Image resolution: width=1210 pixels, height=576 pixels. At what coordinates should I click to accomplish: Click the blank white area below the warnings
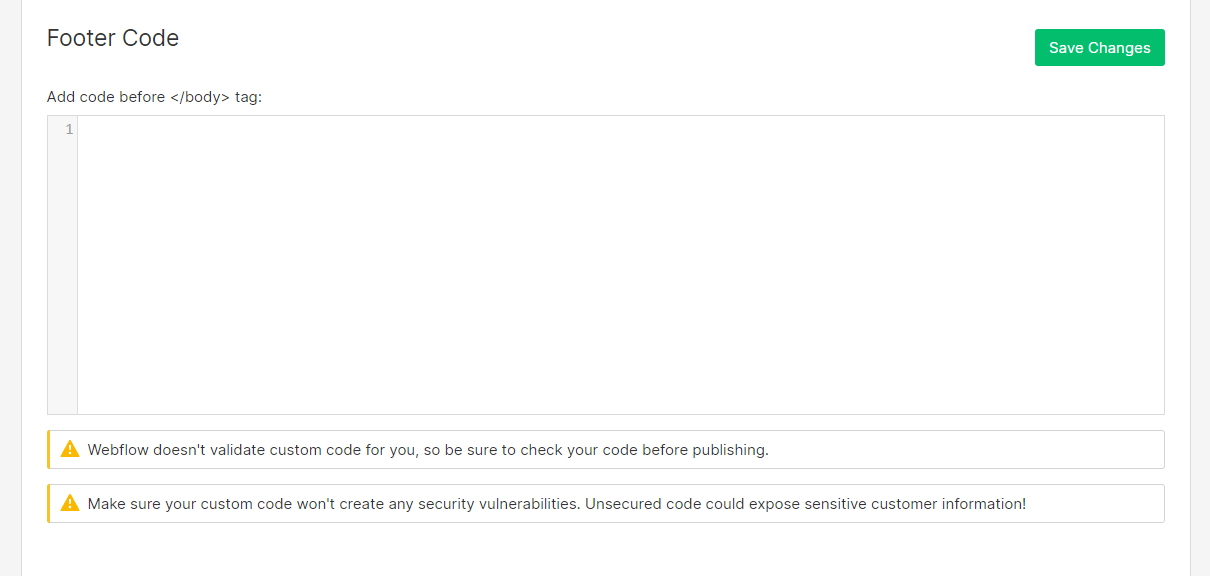[x=605, y=549]
